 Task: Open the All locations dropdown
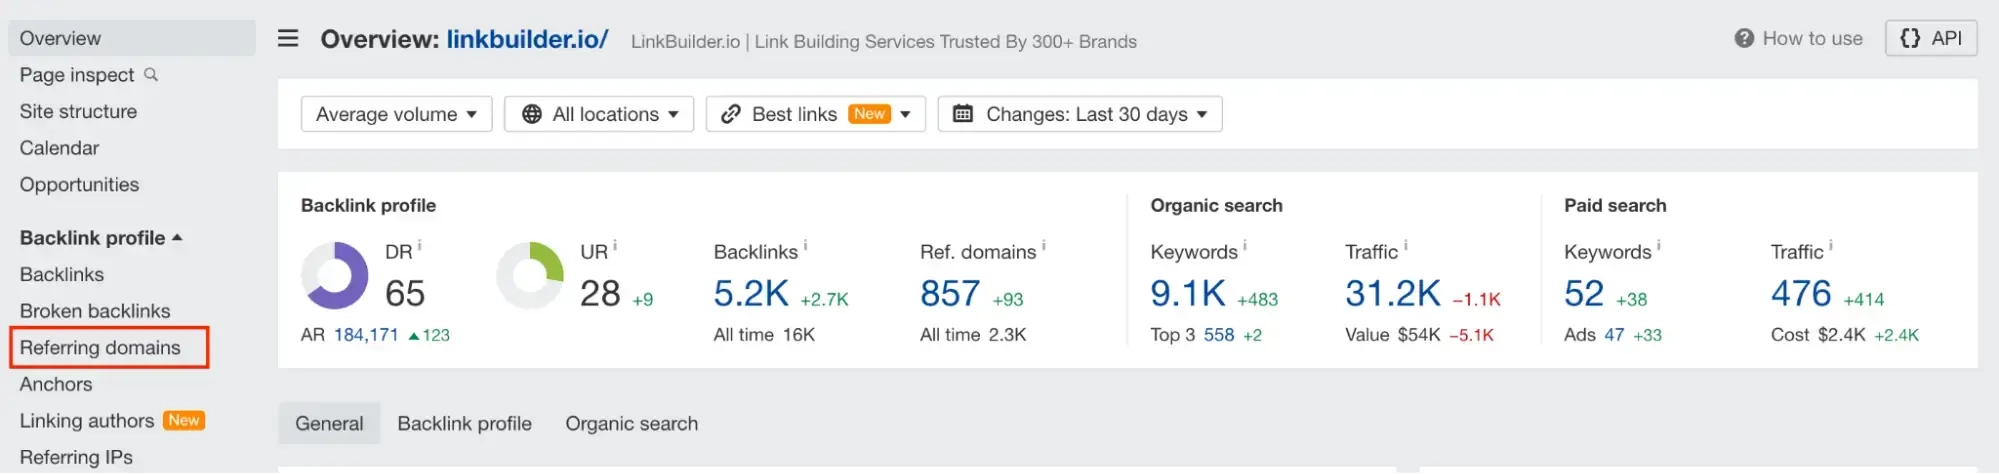point(598,114)
